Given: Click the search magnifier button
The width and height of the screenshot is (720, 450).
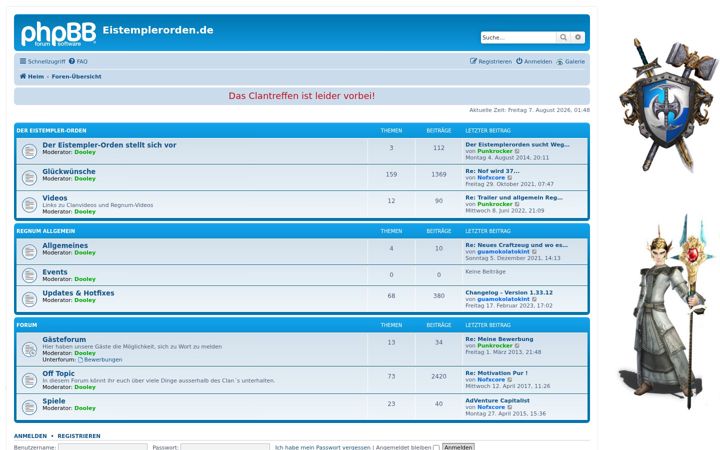Looking at the screenshot, I should pyautogui.click(x=563, y=37).
